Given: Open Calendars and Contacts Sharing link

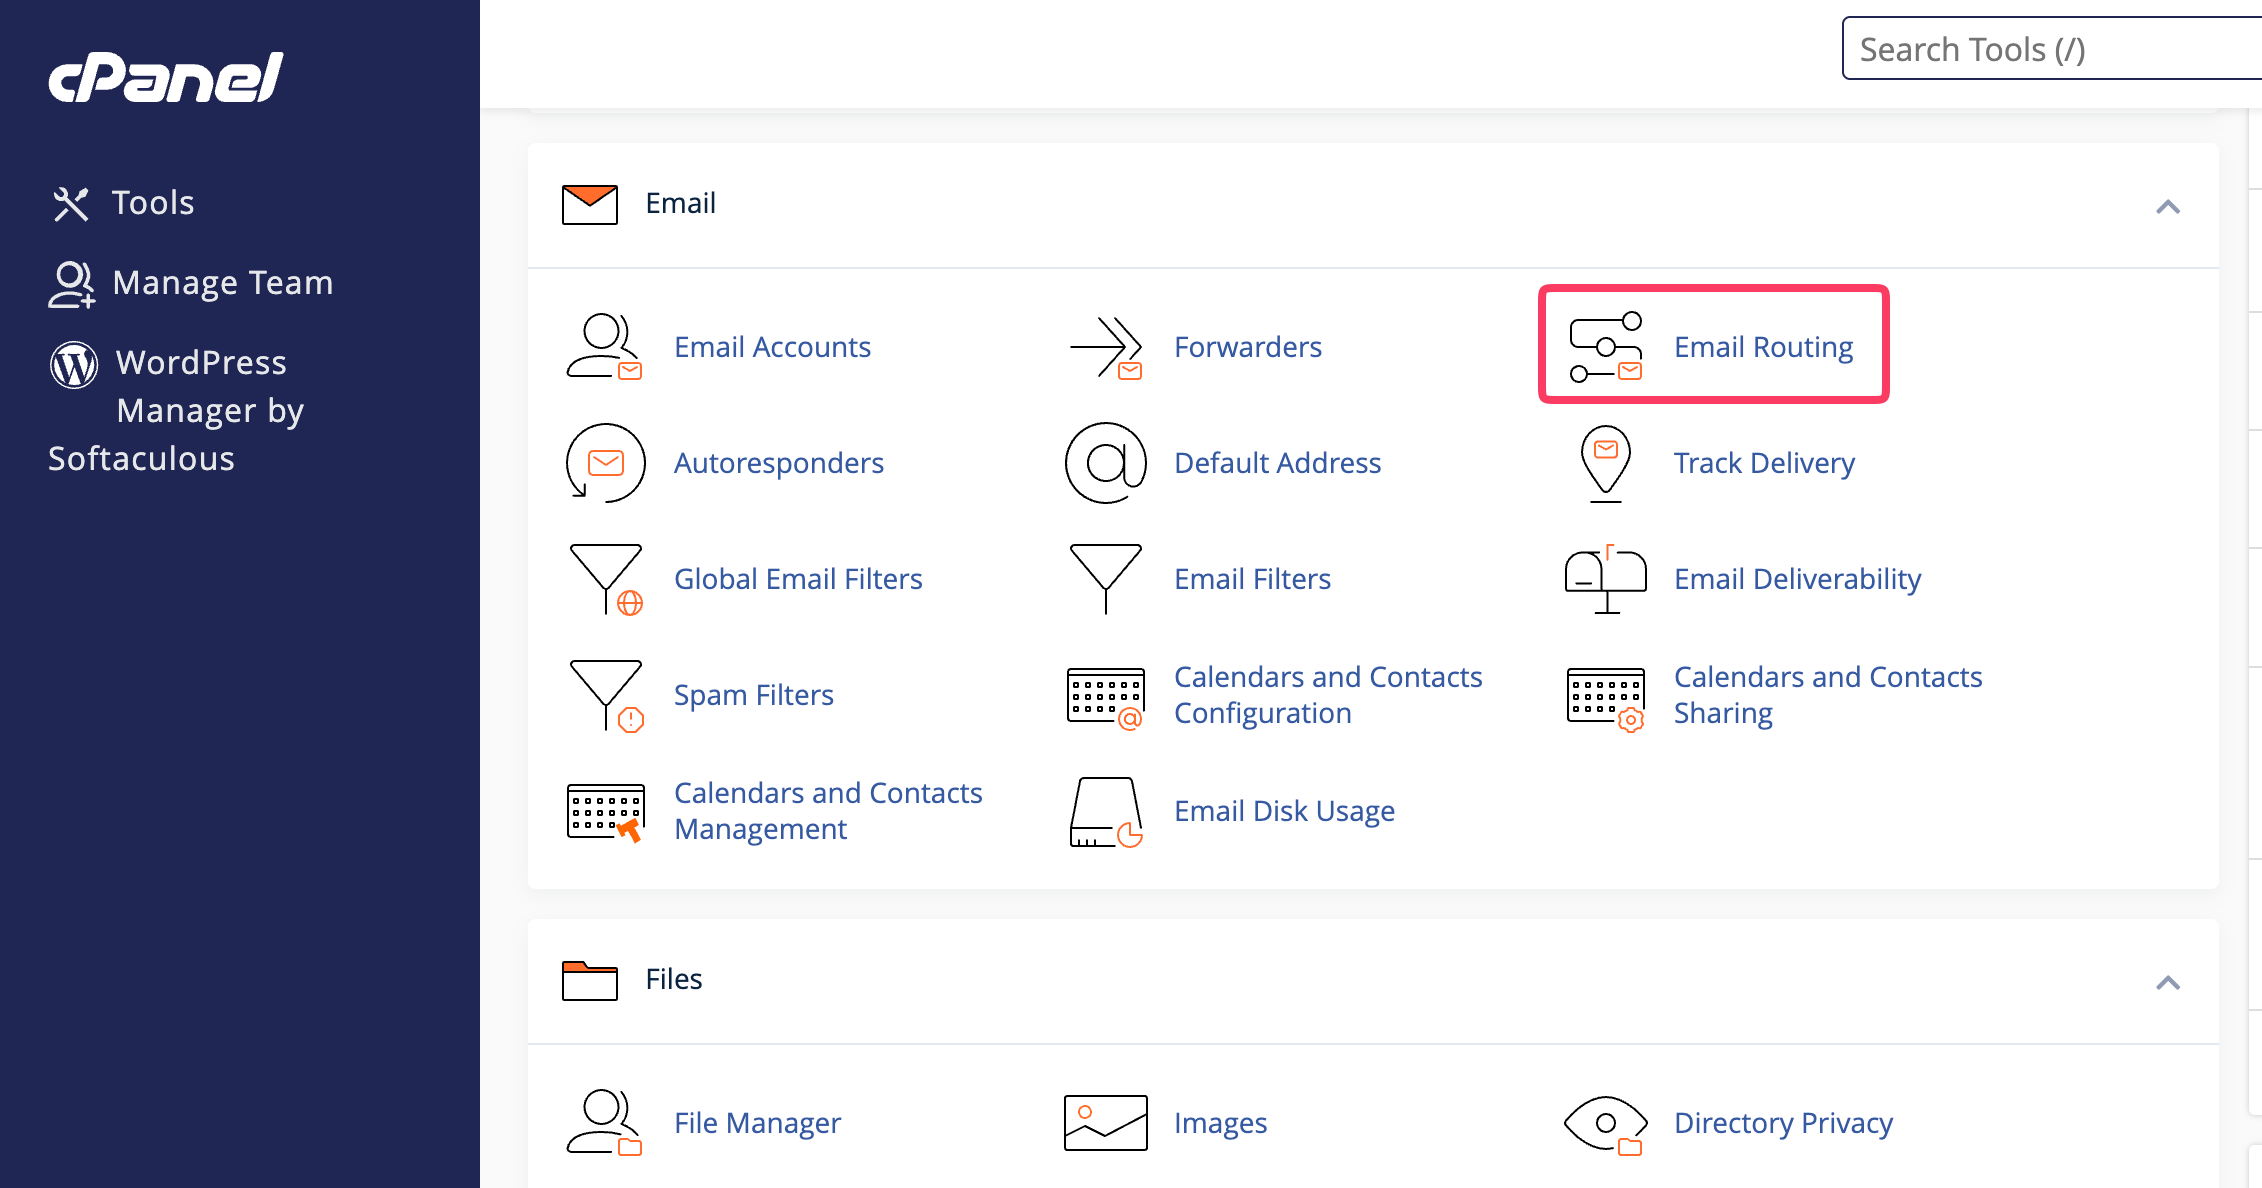Looking at the screenshot, I should pyautogui.click(x=1828, y=695).
